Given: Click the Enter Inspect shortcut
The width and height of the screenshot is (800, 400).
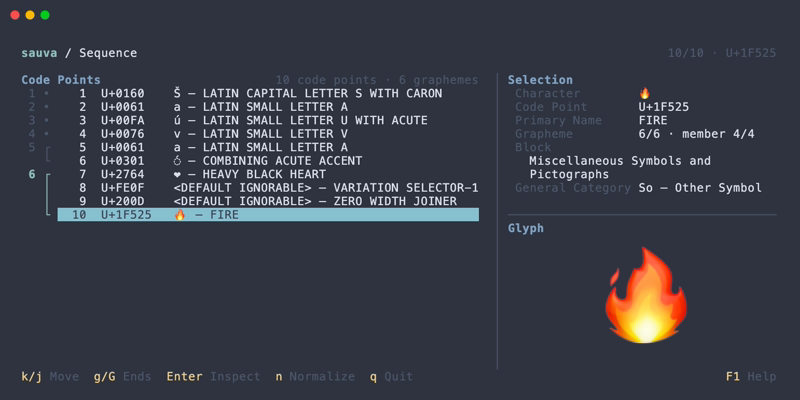Looking at the screenshot, I should (213, 377).
